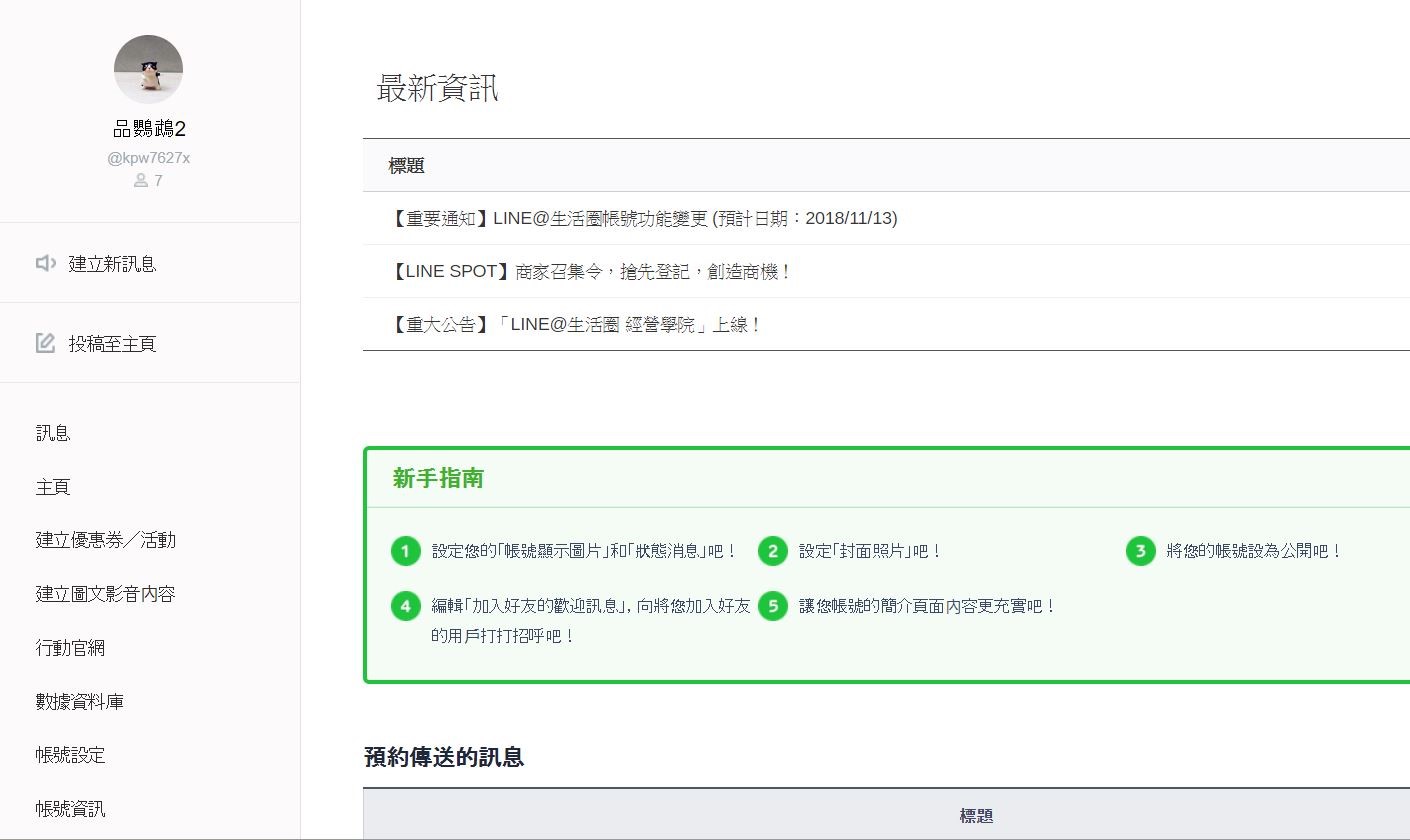Click the 新手指南 heading
Viewport: 1410px width, 840px height.
pos(438,479)
